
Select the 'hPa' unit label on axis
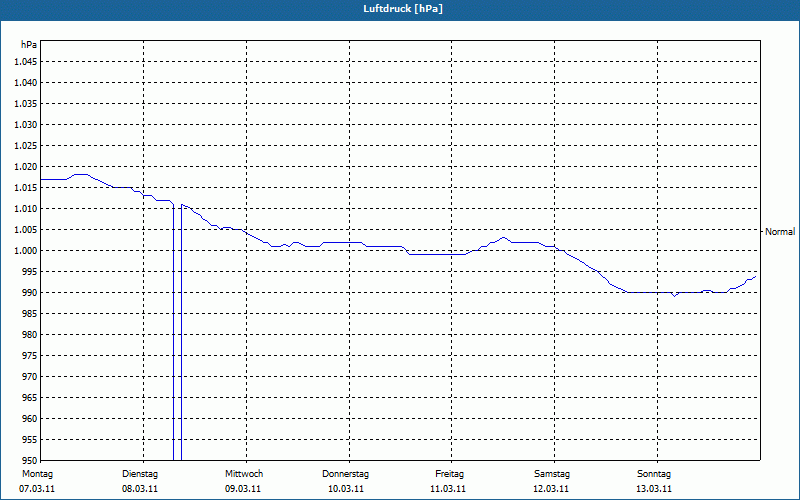(x=29, y=45)
